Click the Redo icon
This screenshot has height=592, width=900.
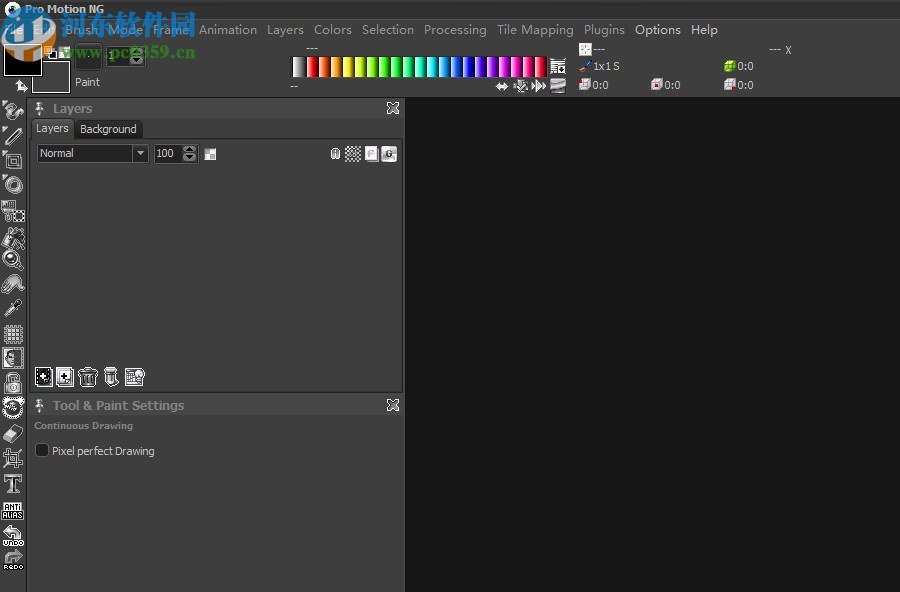coord(13,560)
